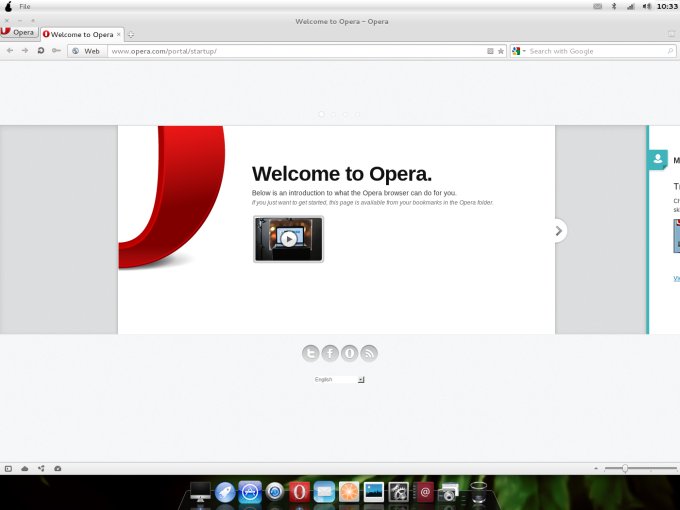This screenshot has width=680, height=510.
Task: Click the search magnifier icon
Action: click(670, 51)
